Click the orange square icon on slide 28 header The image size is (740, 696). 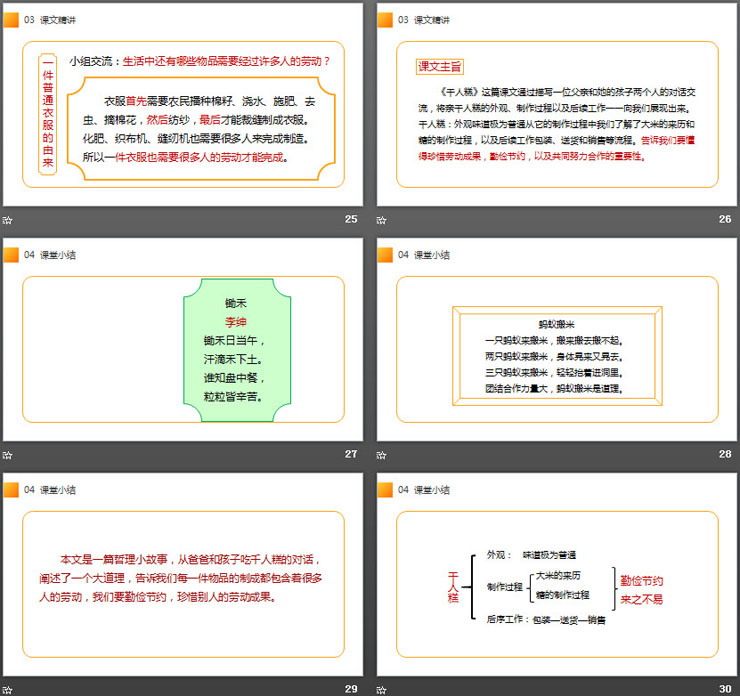click(386, 255)
